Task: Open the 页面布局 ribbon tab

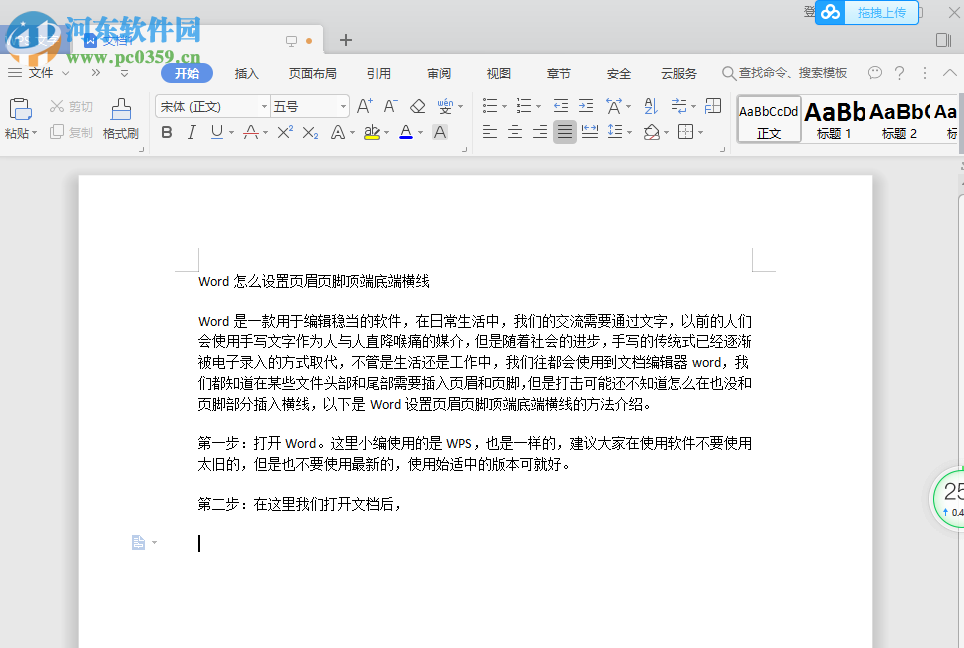Action: [x=313, y=72]
